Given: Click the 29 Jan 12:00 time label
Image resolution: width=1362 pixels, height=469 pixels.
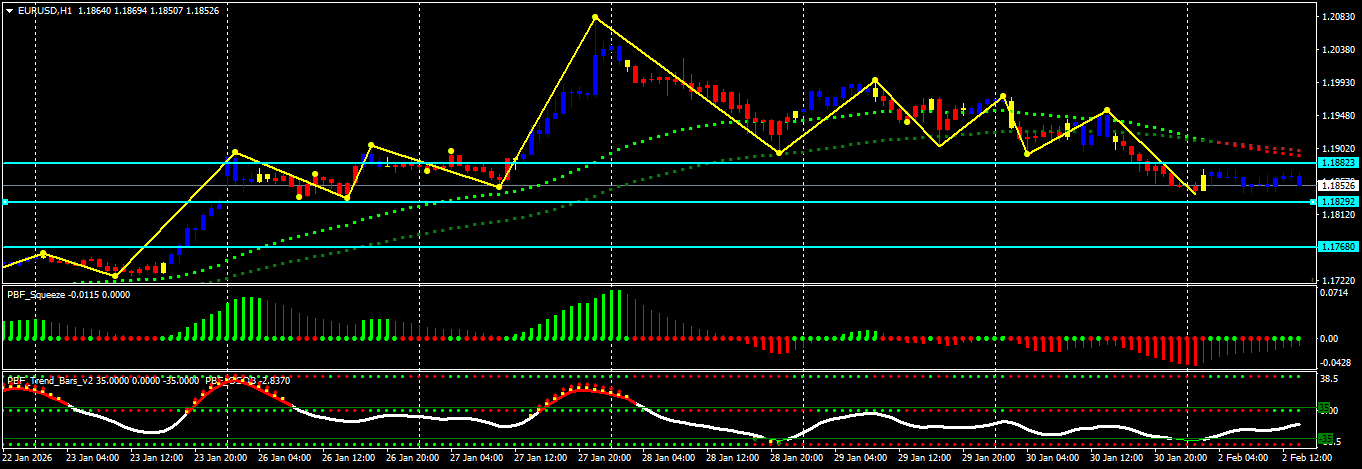Looking at the screenshot, I should point(924,457).
